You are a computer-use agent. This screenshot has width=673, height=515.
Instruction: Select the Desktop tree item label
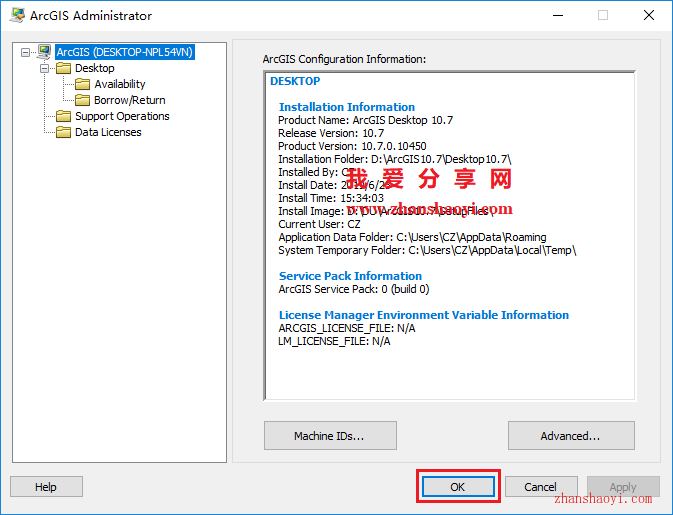[94, 68]
